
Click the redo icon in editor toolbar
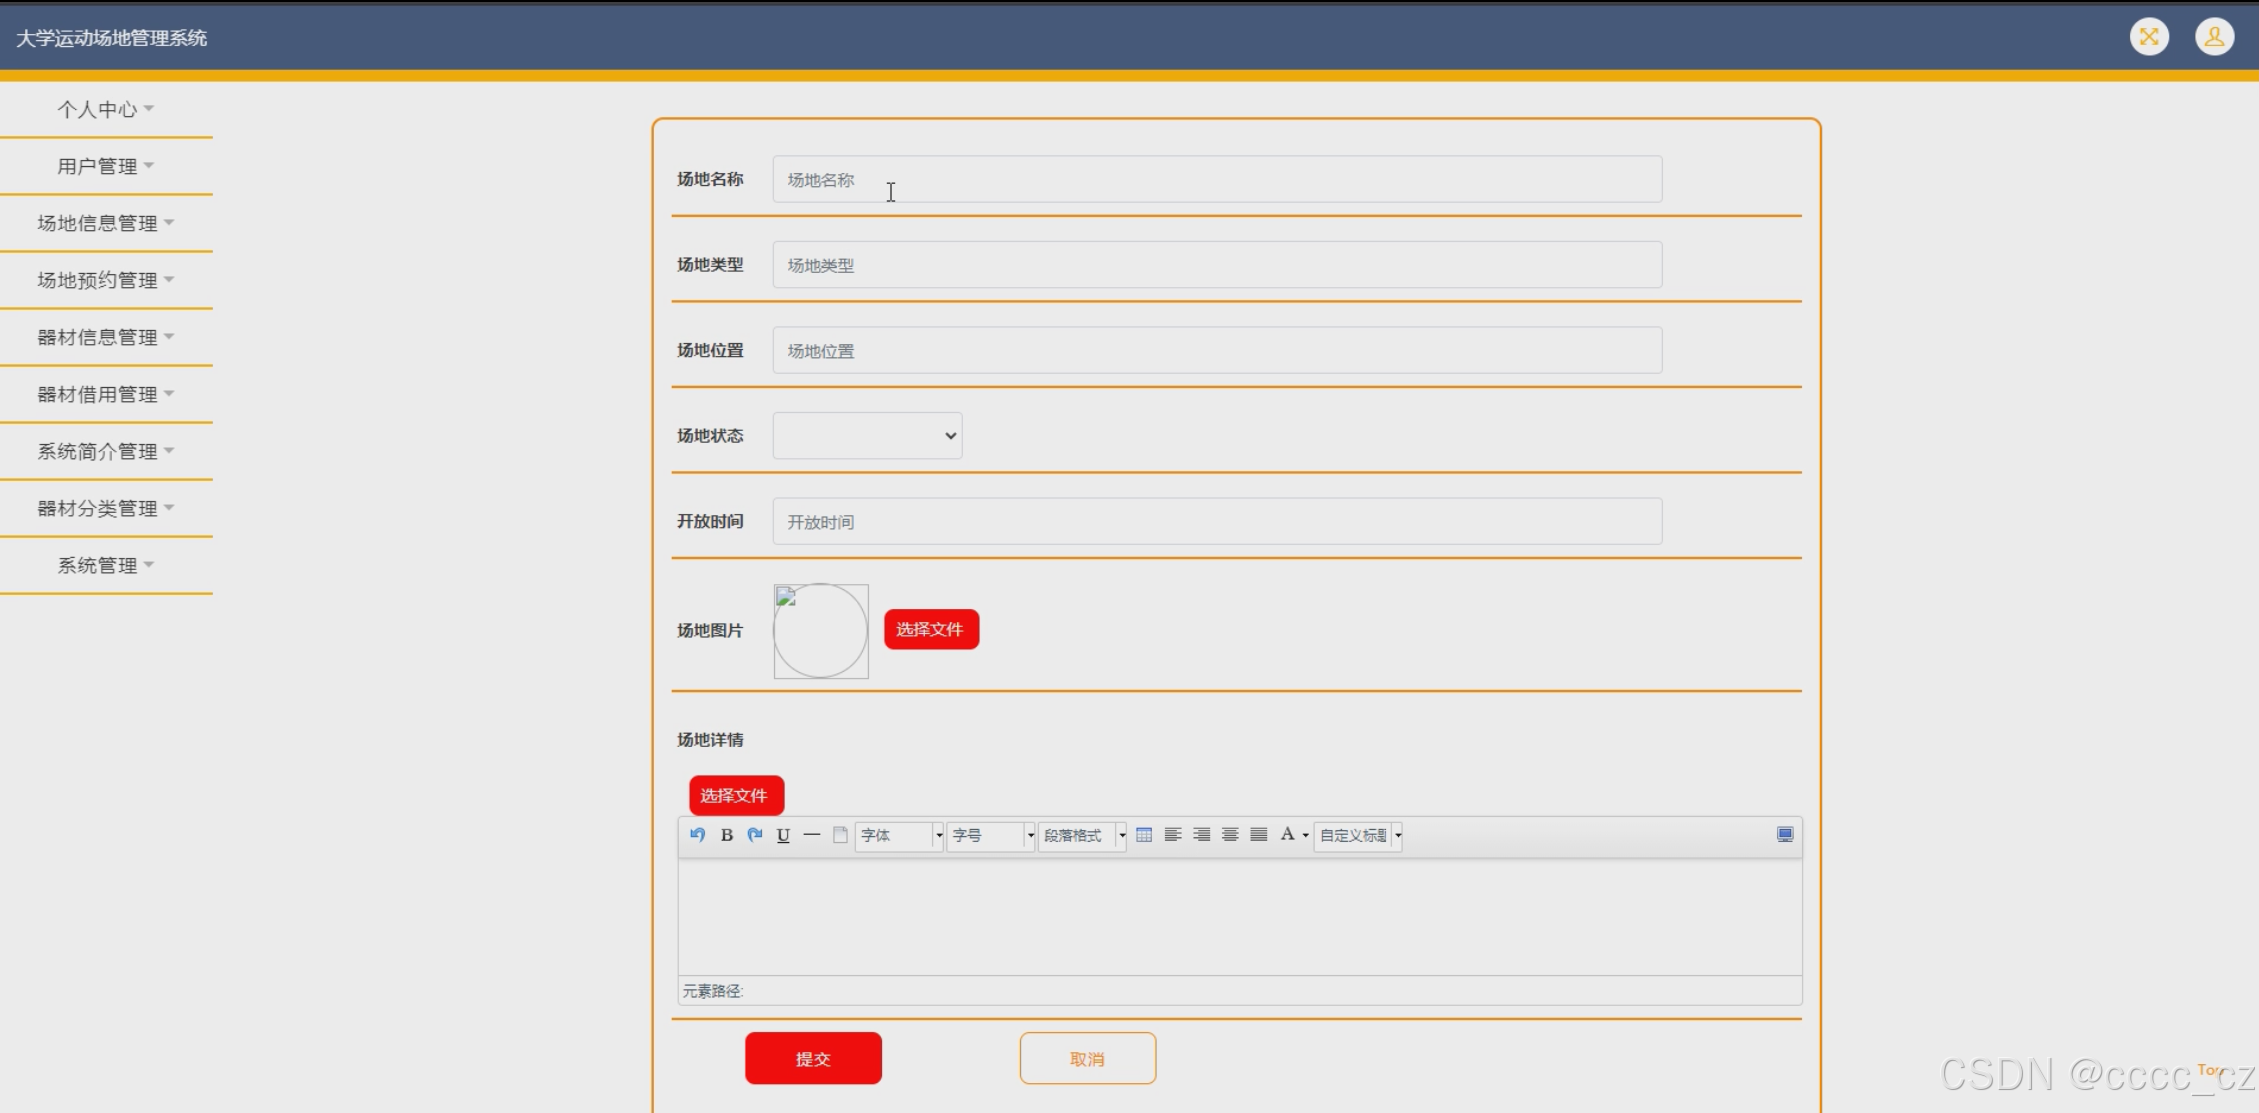(755, 835)
